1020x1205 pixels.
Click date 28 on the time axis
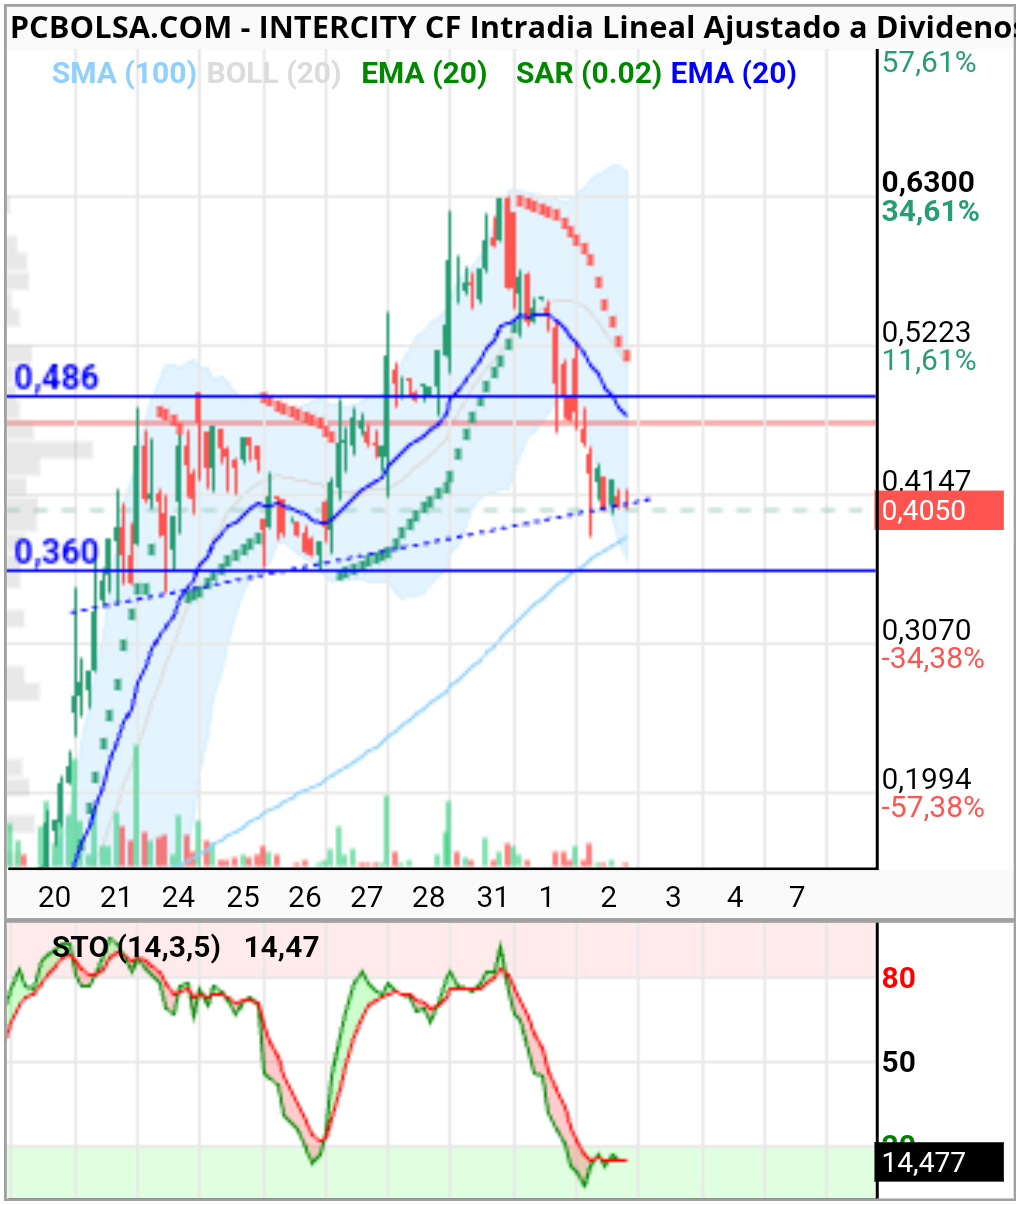coord(429,897)
